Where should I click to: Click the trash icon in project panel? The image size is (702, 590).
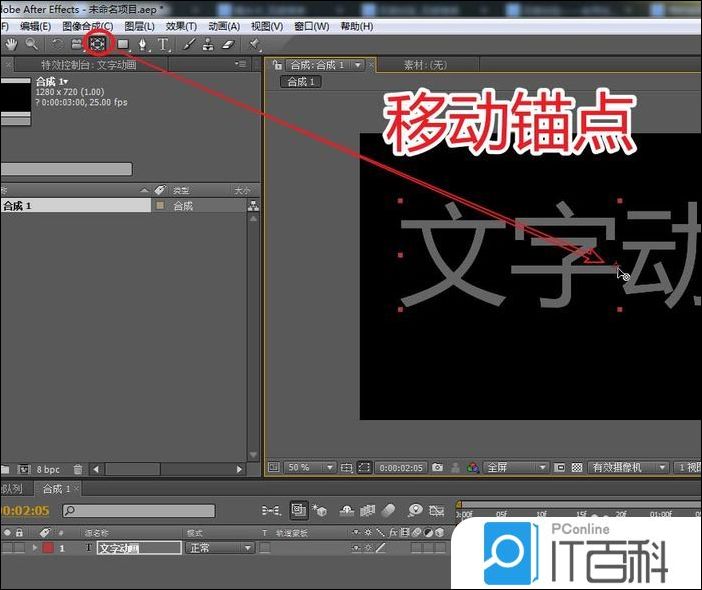[x=77, y=469]
